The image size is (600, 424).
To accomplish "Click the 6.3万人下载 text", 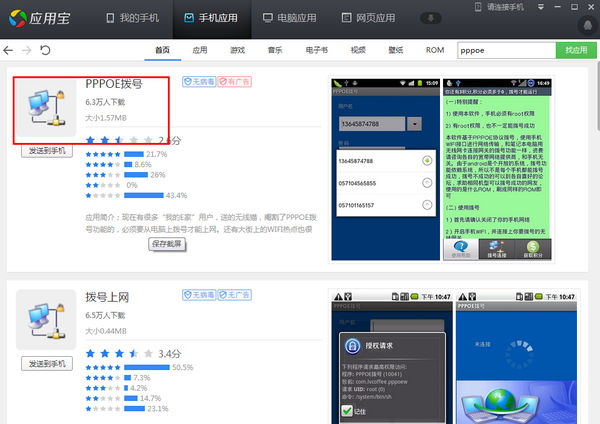I will click(x=105, y=102).
